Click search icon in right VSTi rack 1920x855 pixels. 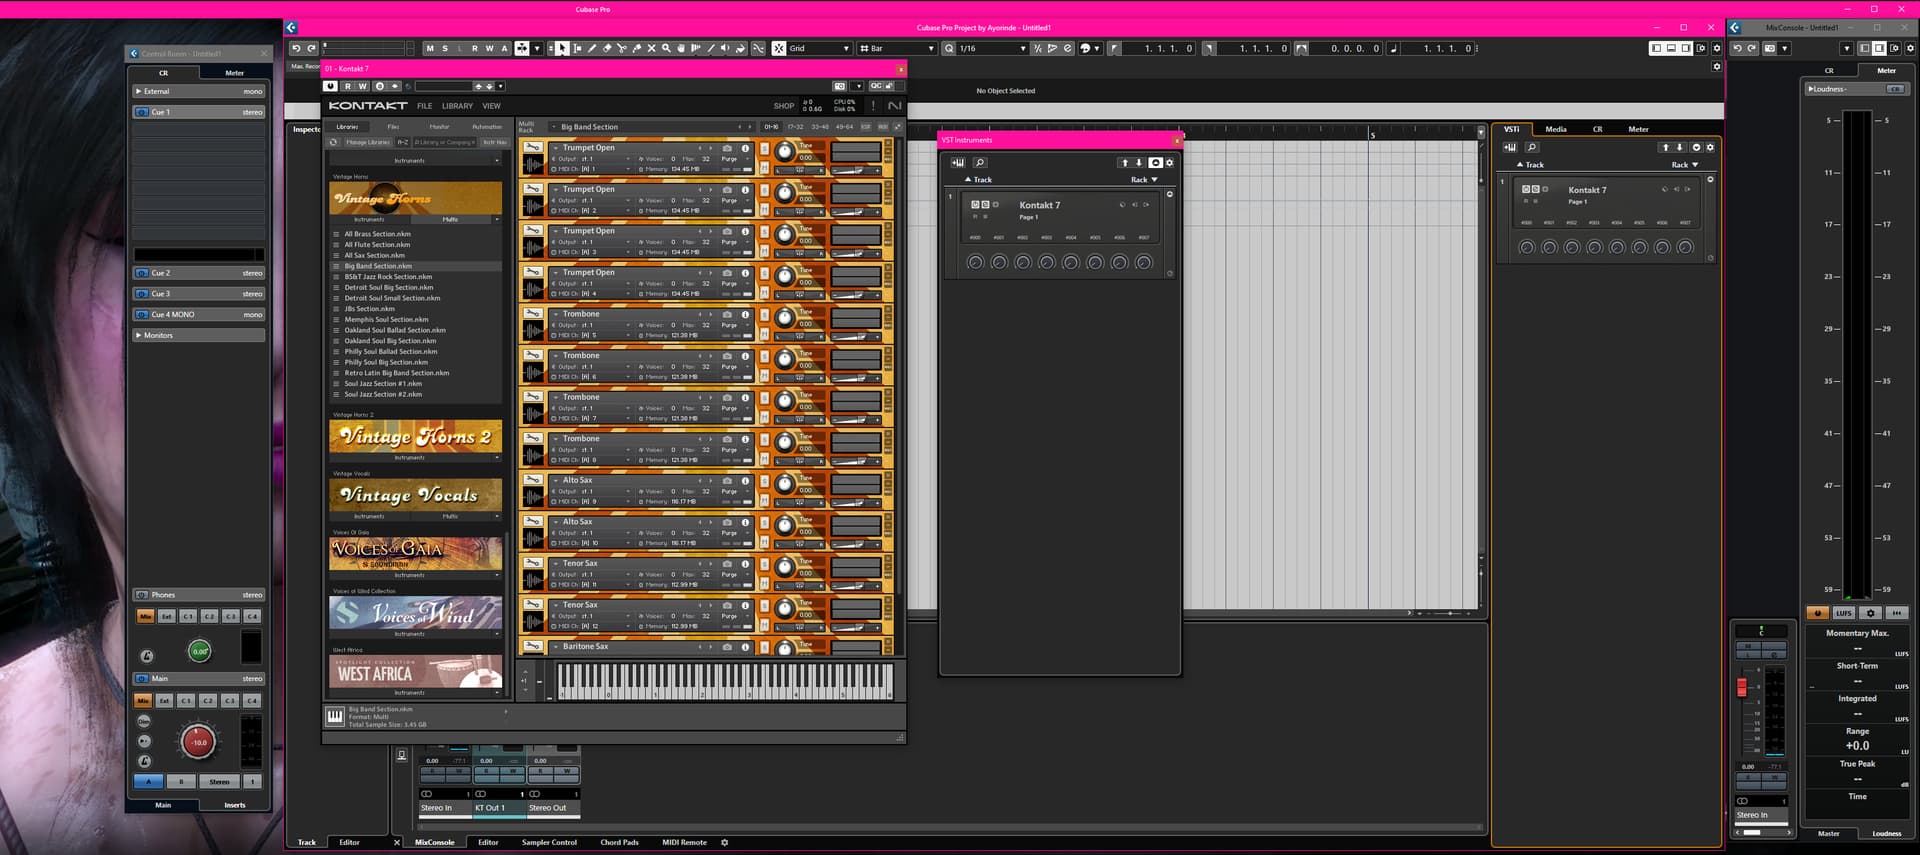point(1531,147)
